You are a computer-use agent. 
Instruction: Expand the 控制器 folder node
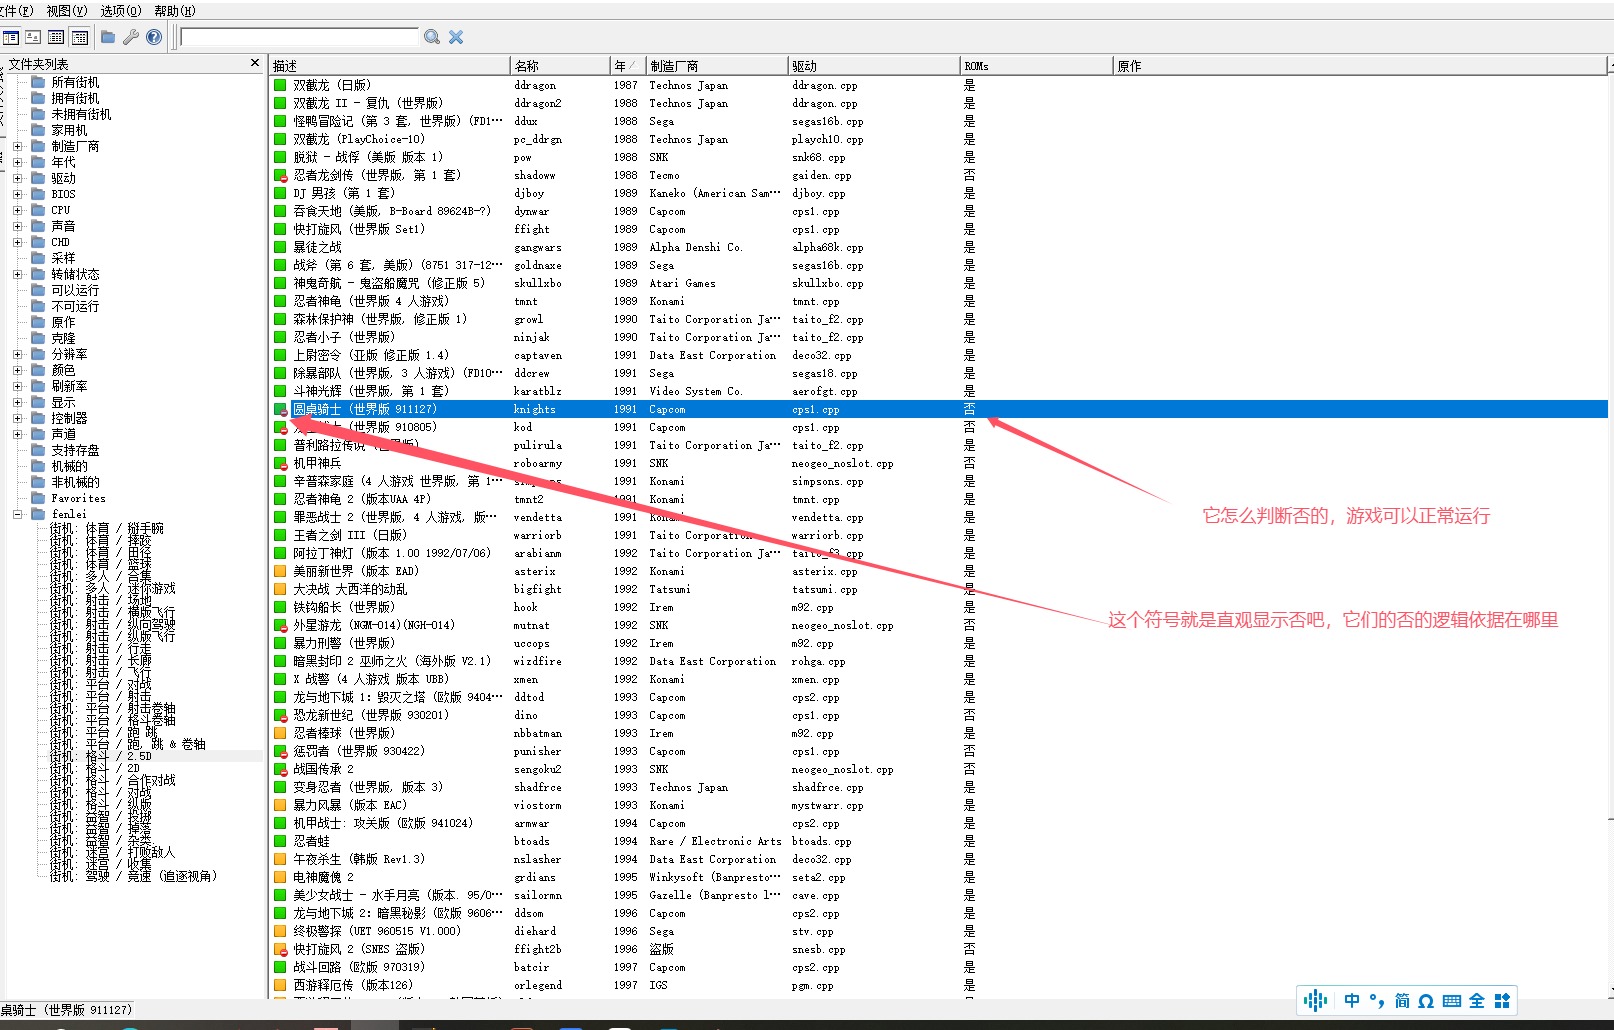coord(17,418)
